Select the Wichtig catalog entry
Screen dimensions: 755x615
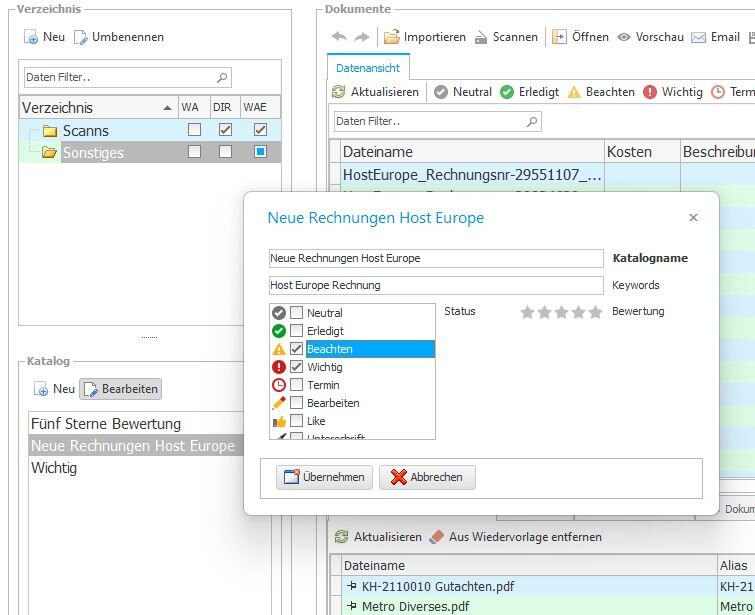[x=137, y=468]
